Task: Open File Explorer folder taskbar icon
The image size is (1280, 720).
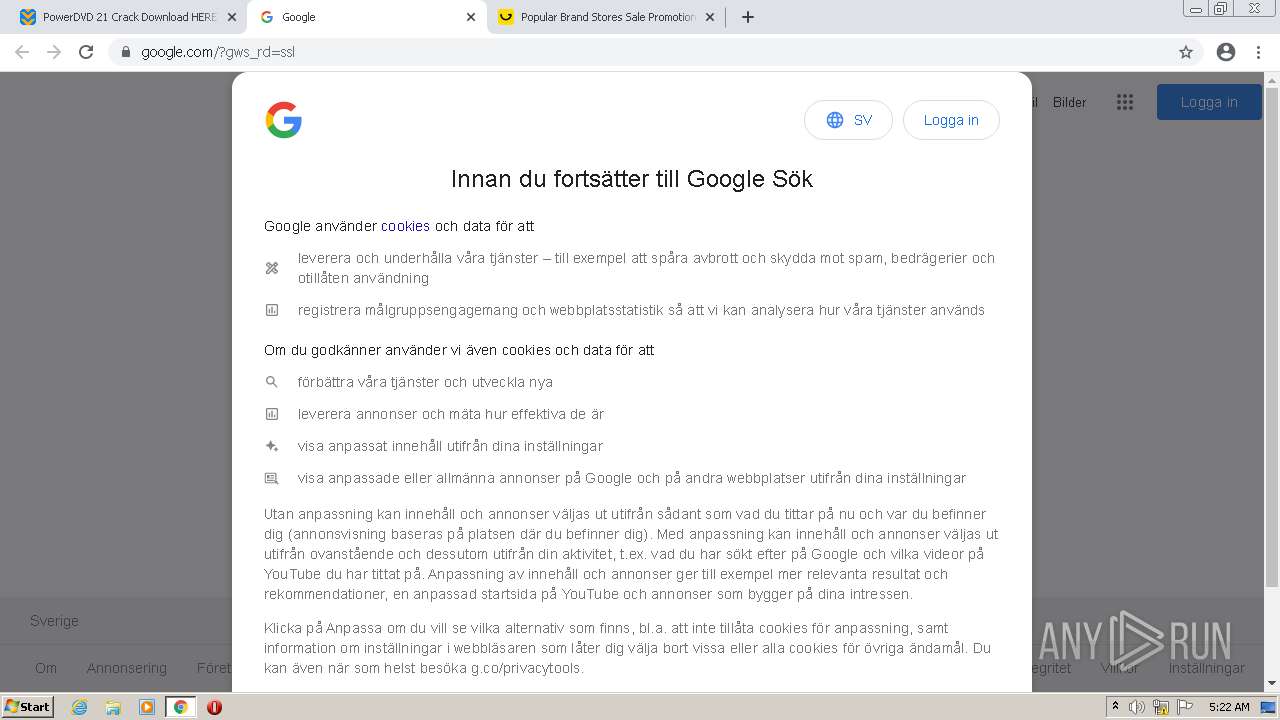Action: coord(113,707)
